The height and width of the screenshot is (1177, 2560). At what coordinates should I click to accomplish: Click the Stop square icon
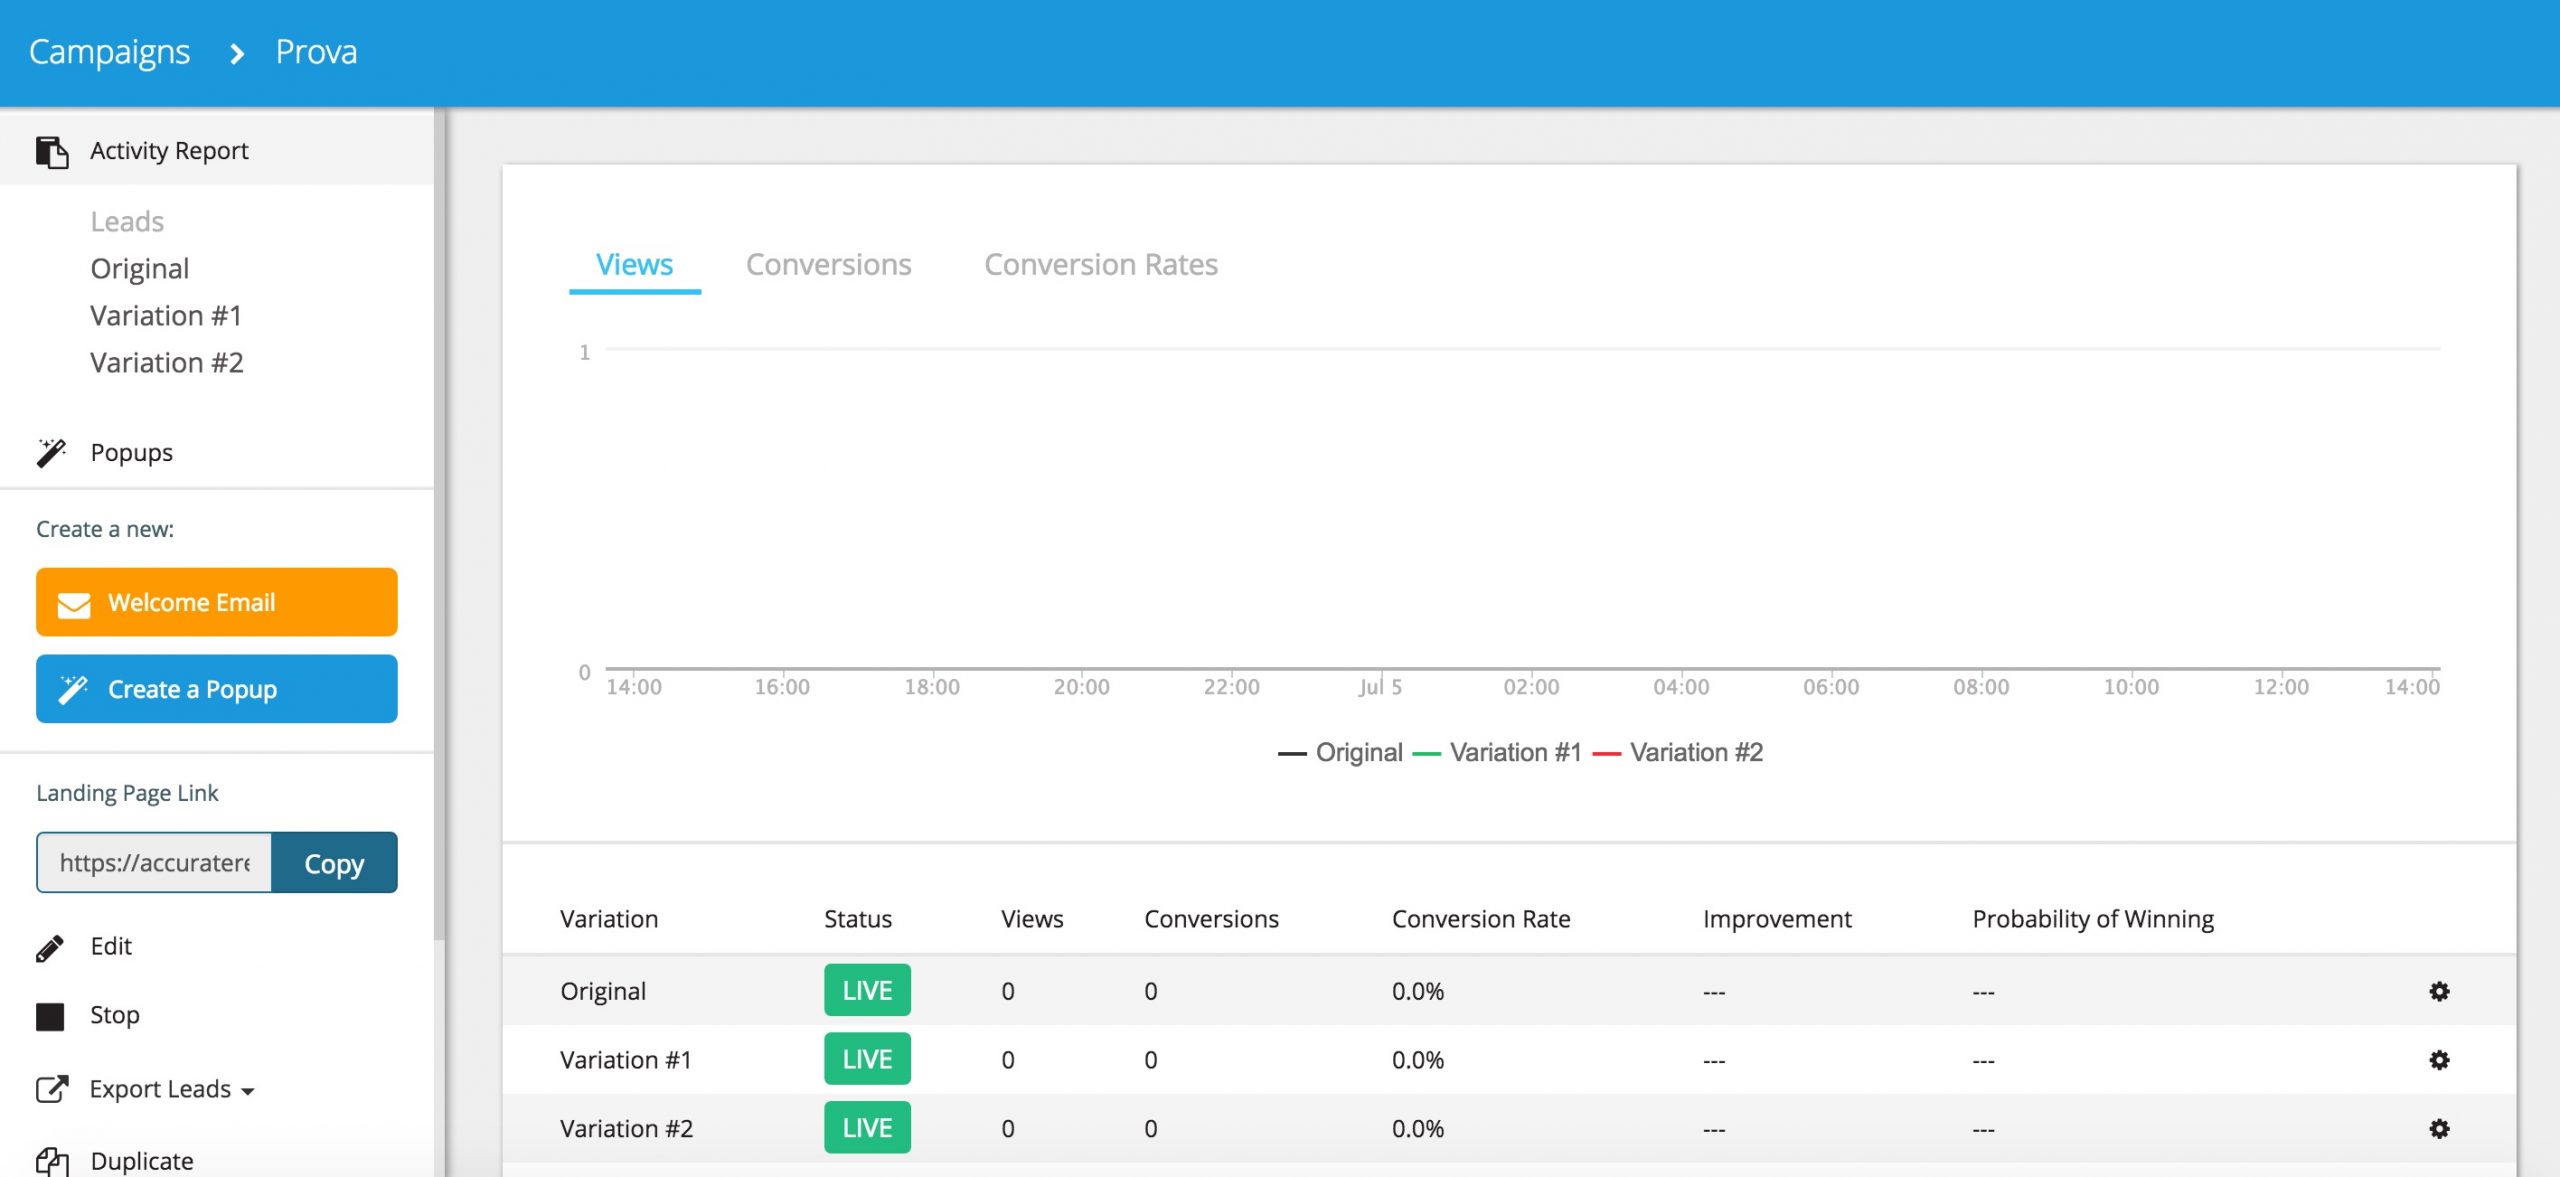click(47, 1017)
